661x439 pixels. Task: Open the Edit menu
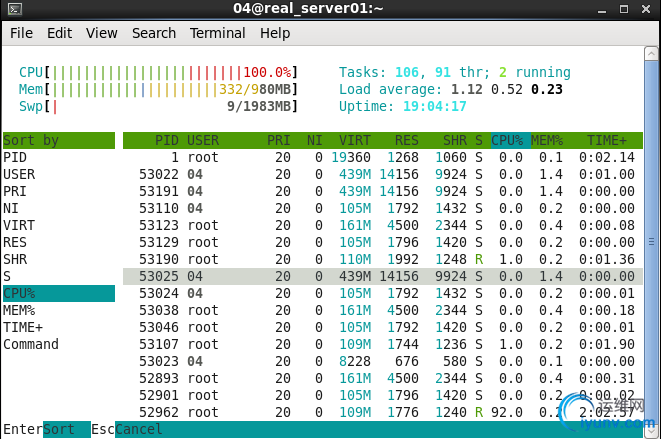(59, 33)
